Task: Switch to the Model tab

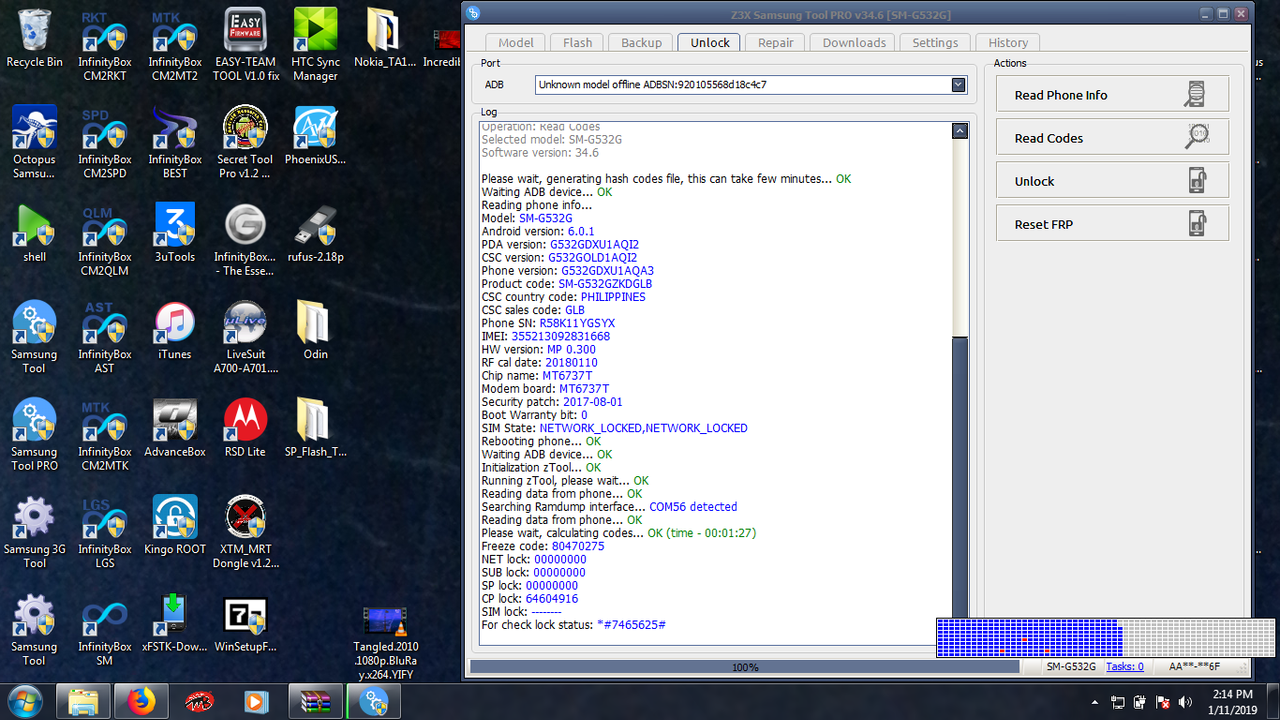Action: click(x=516, y=42)
